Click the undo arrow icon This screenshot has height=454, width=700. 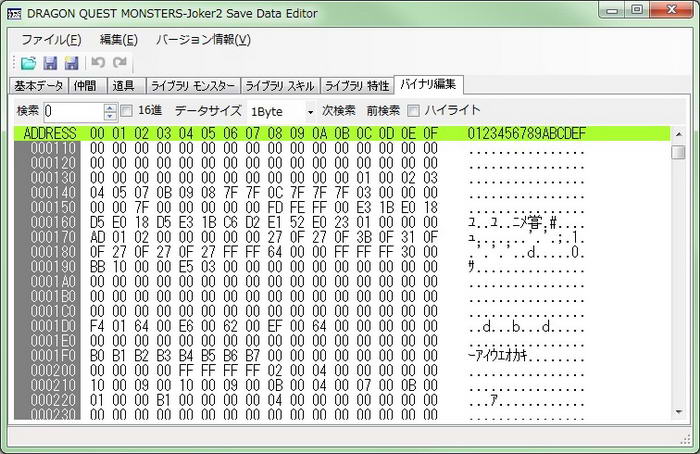click(x=98, y=63)
